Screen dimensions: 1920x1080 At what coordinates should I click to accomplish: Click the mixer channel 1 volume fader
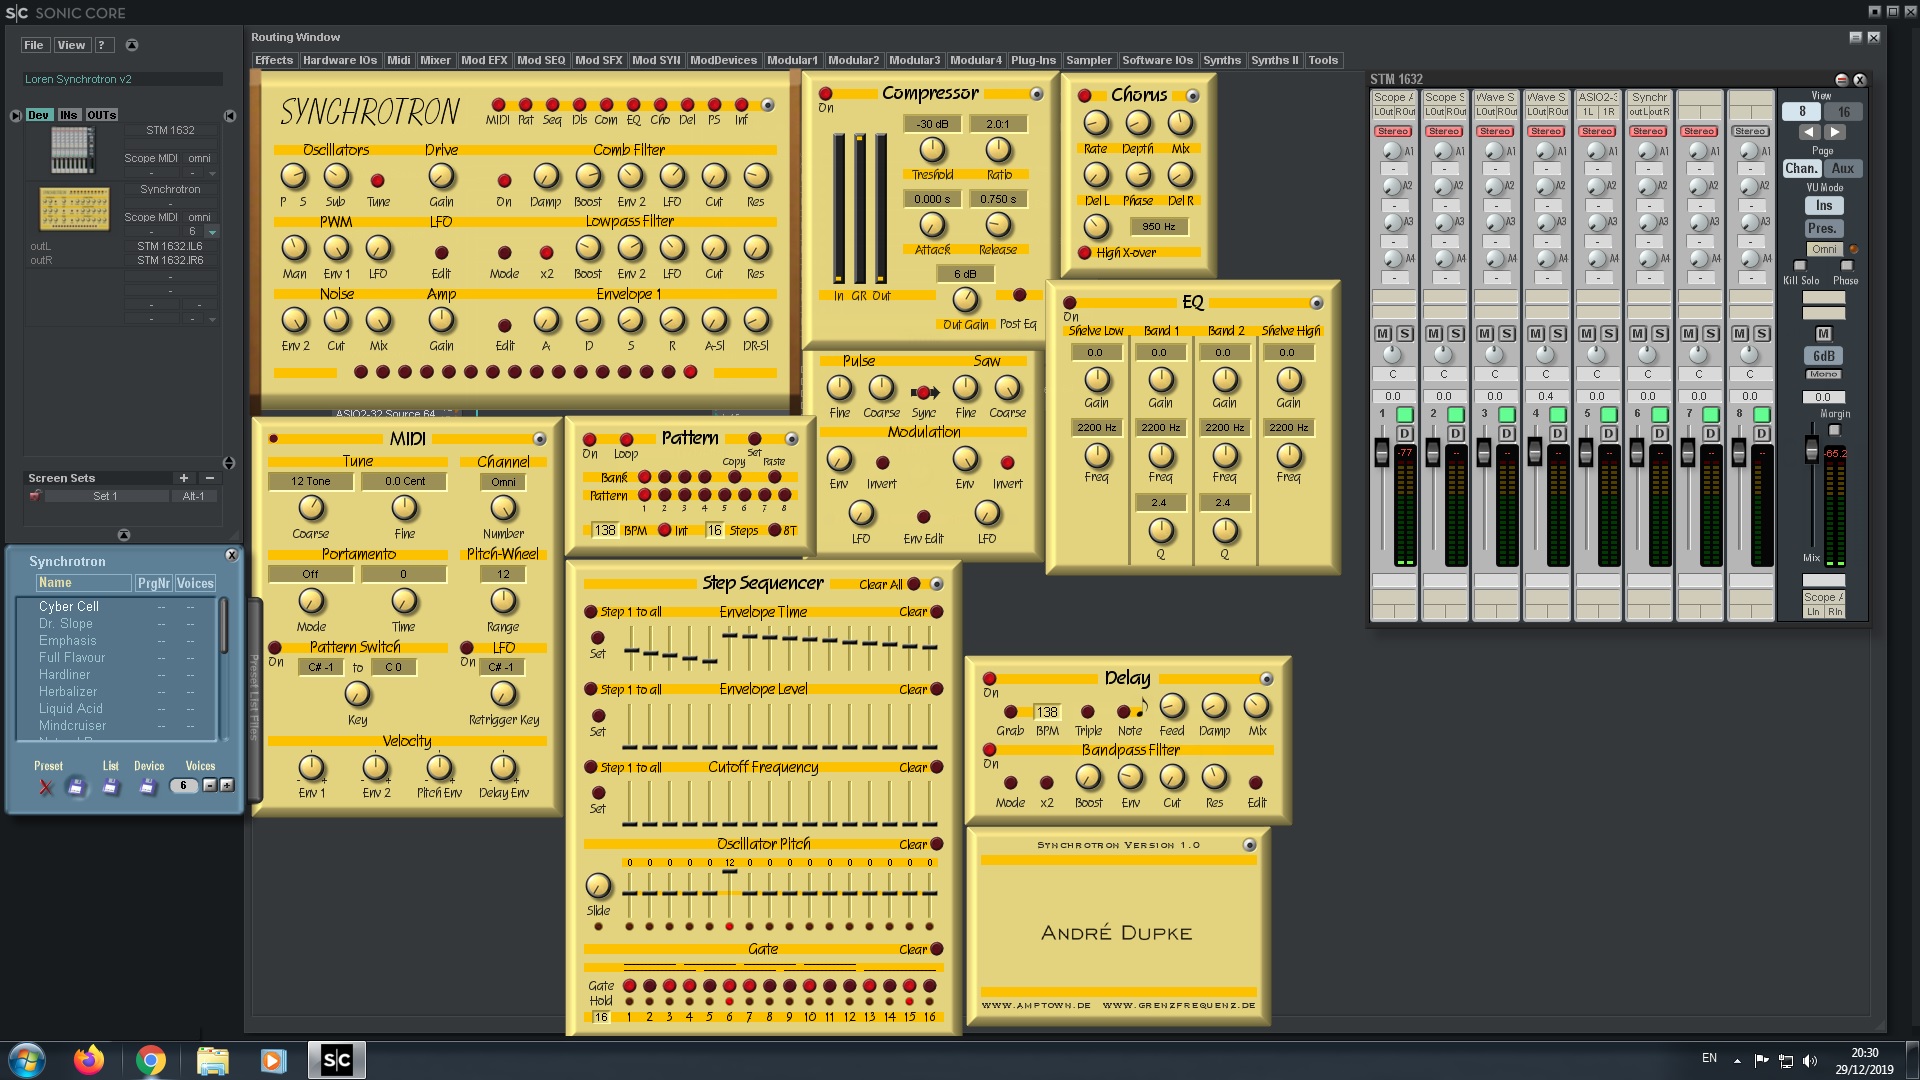pos(1382,453)
